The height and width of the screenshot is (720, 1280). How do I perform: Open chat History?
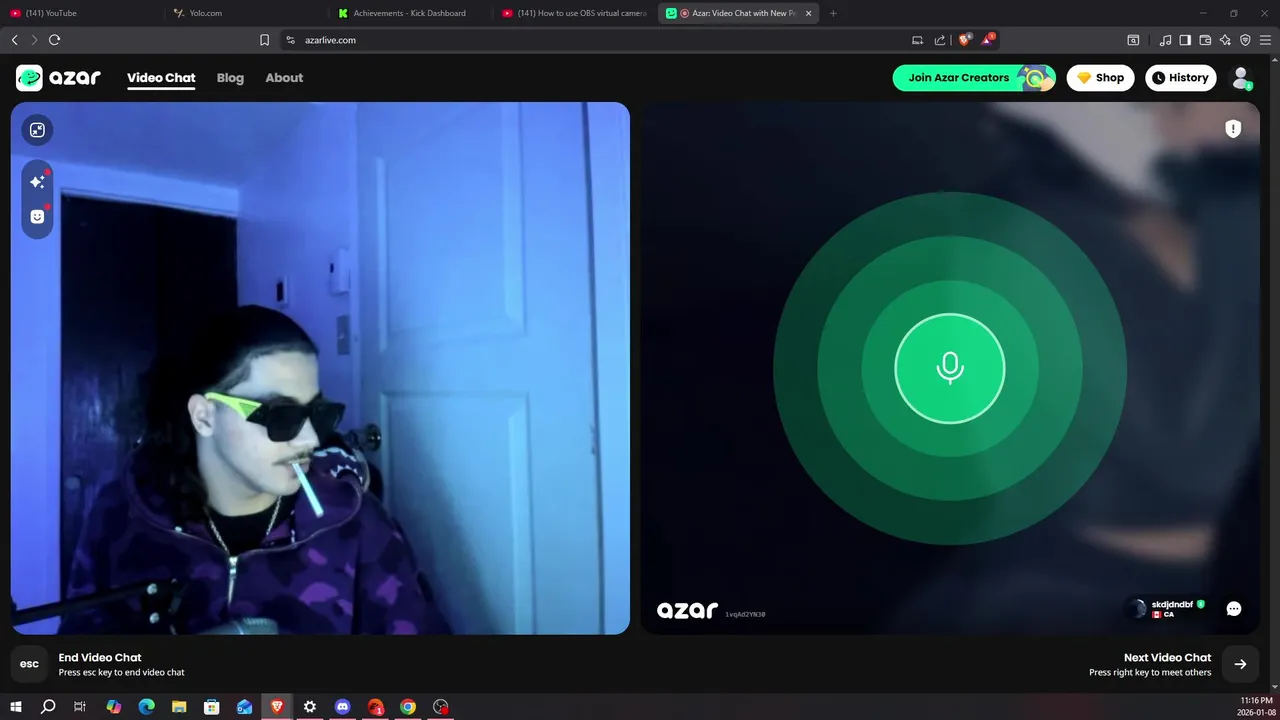point(1180,78)
